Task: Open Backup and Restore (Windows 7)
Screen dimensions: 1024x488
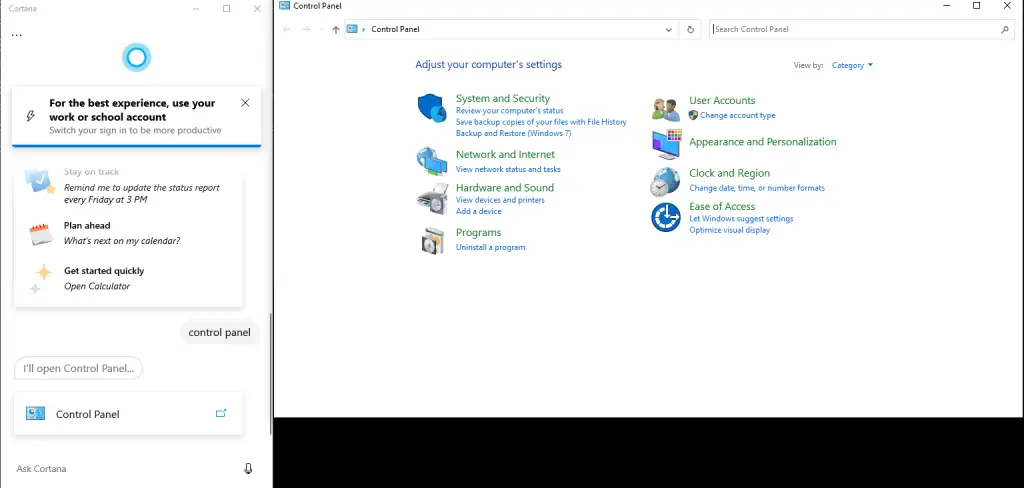Action: click(x=513, y=133)
